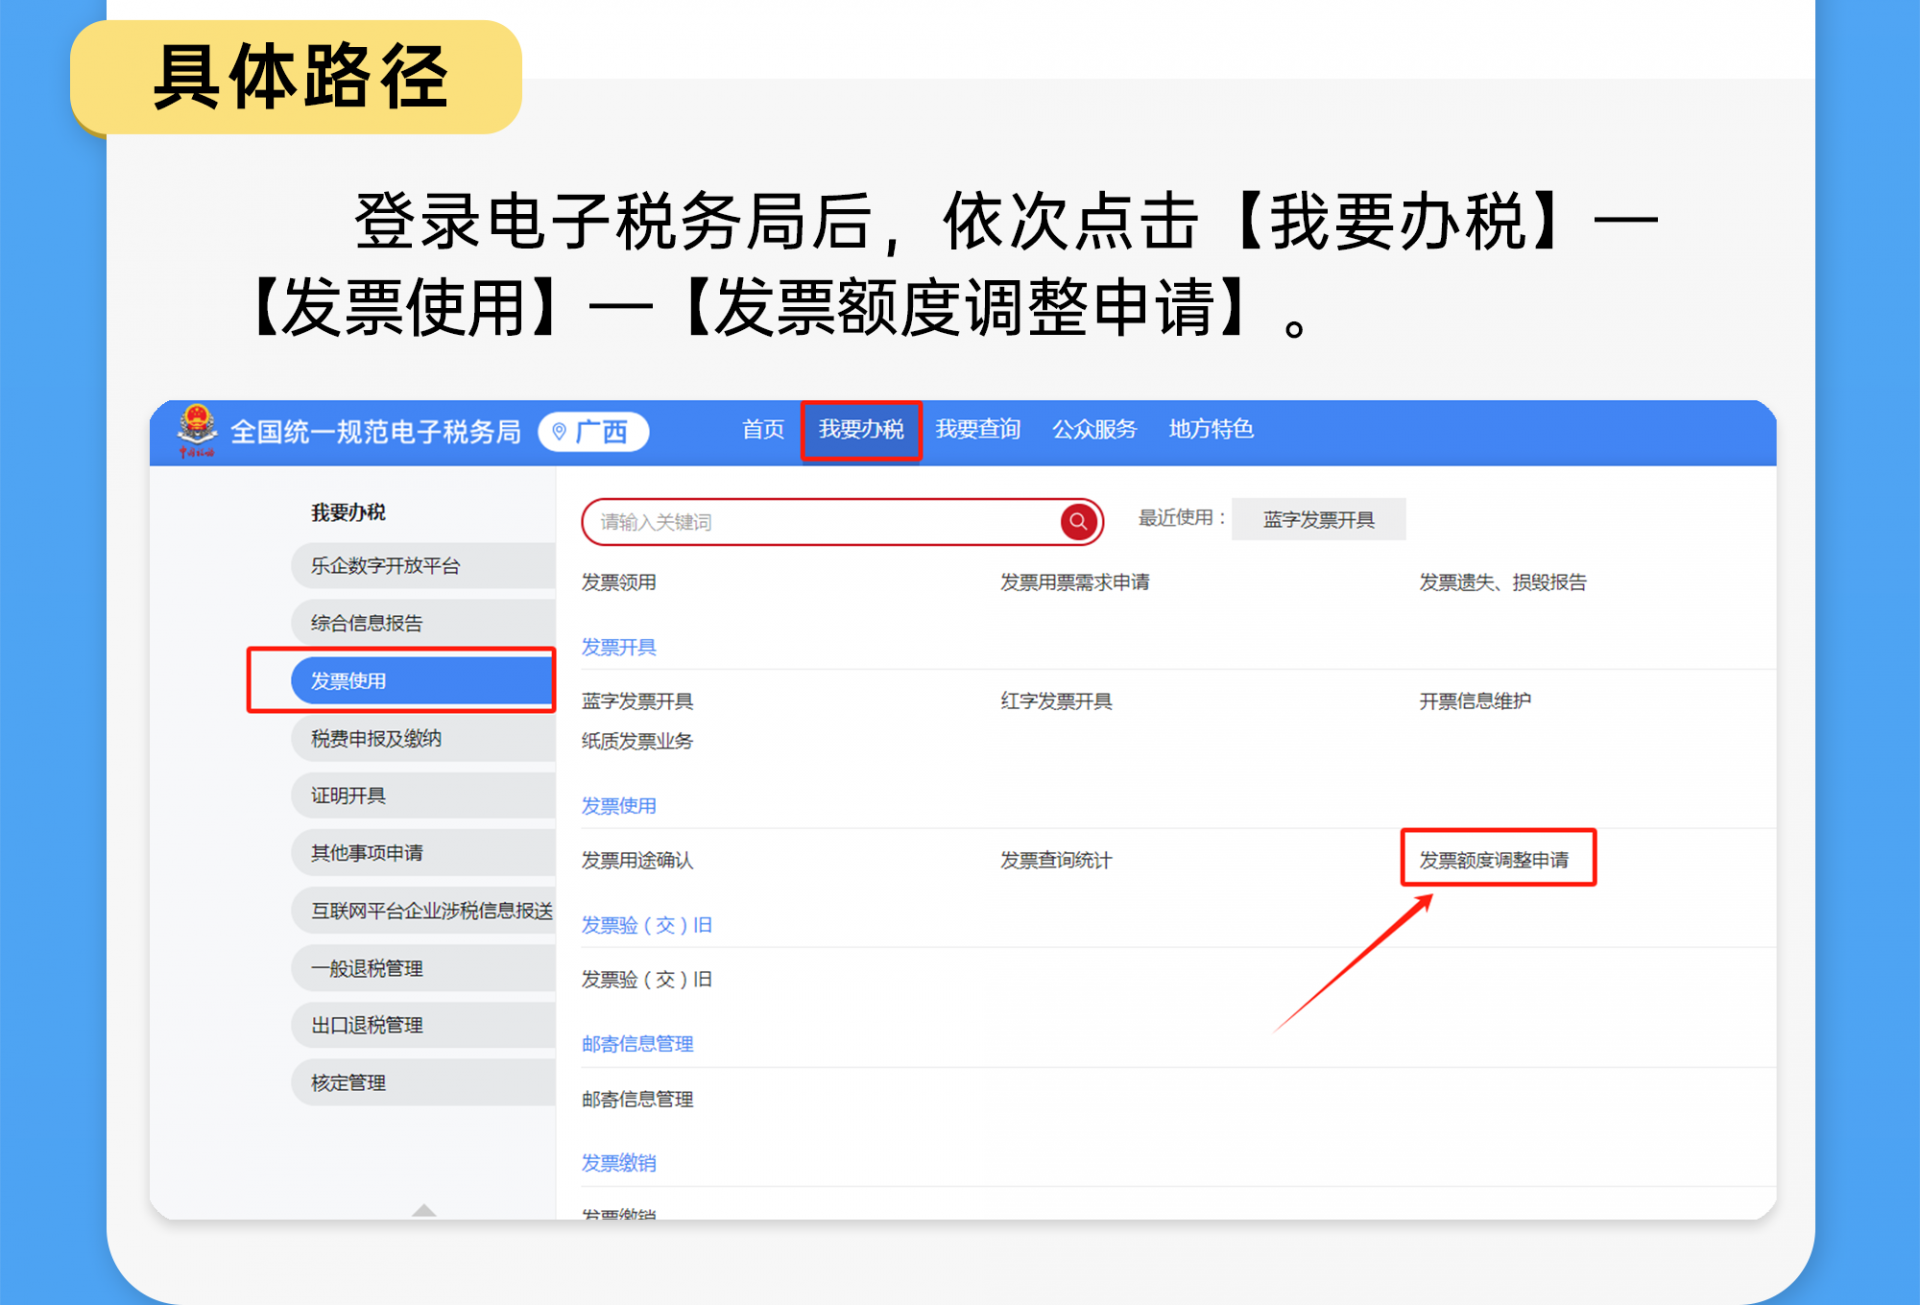Click the tax bureau emblem logo
This screenshot has width=1920, height=1305.
tap(197, 430)
